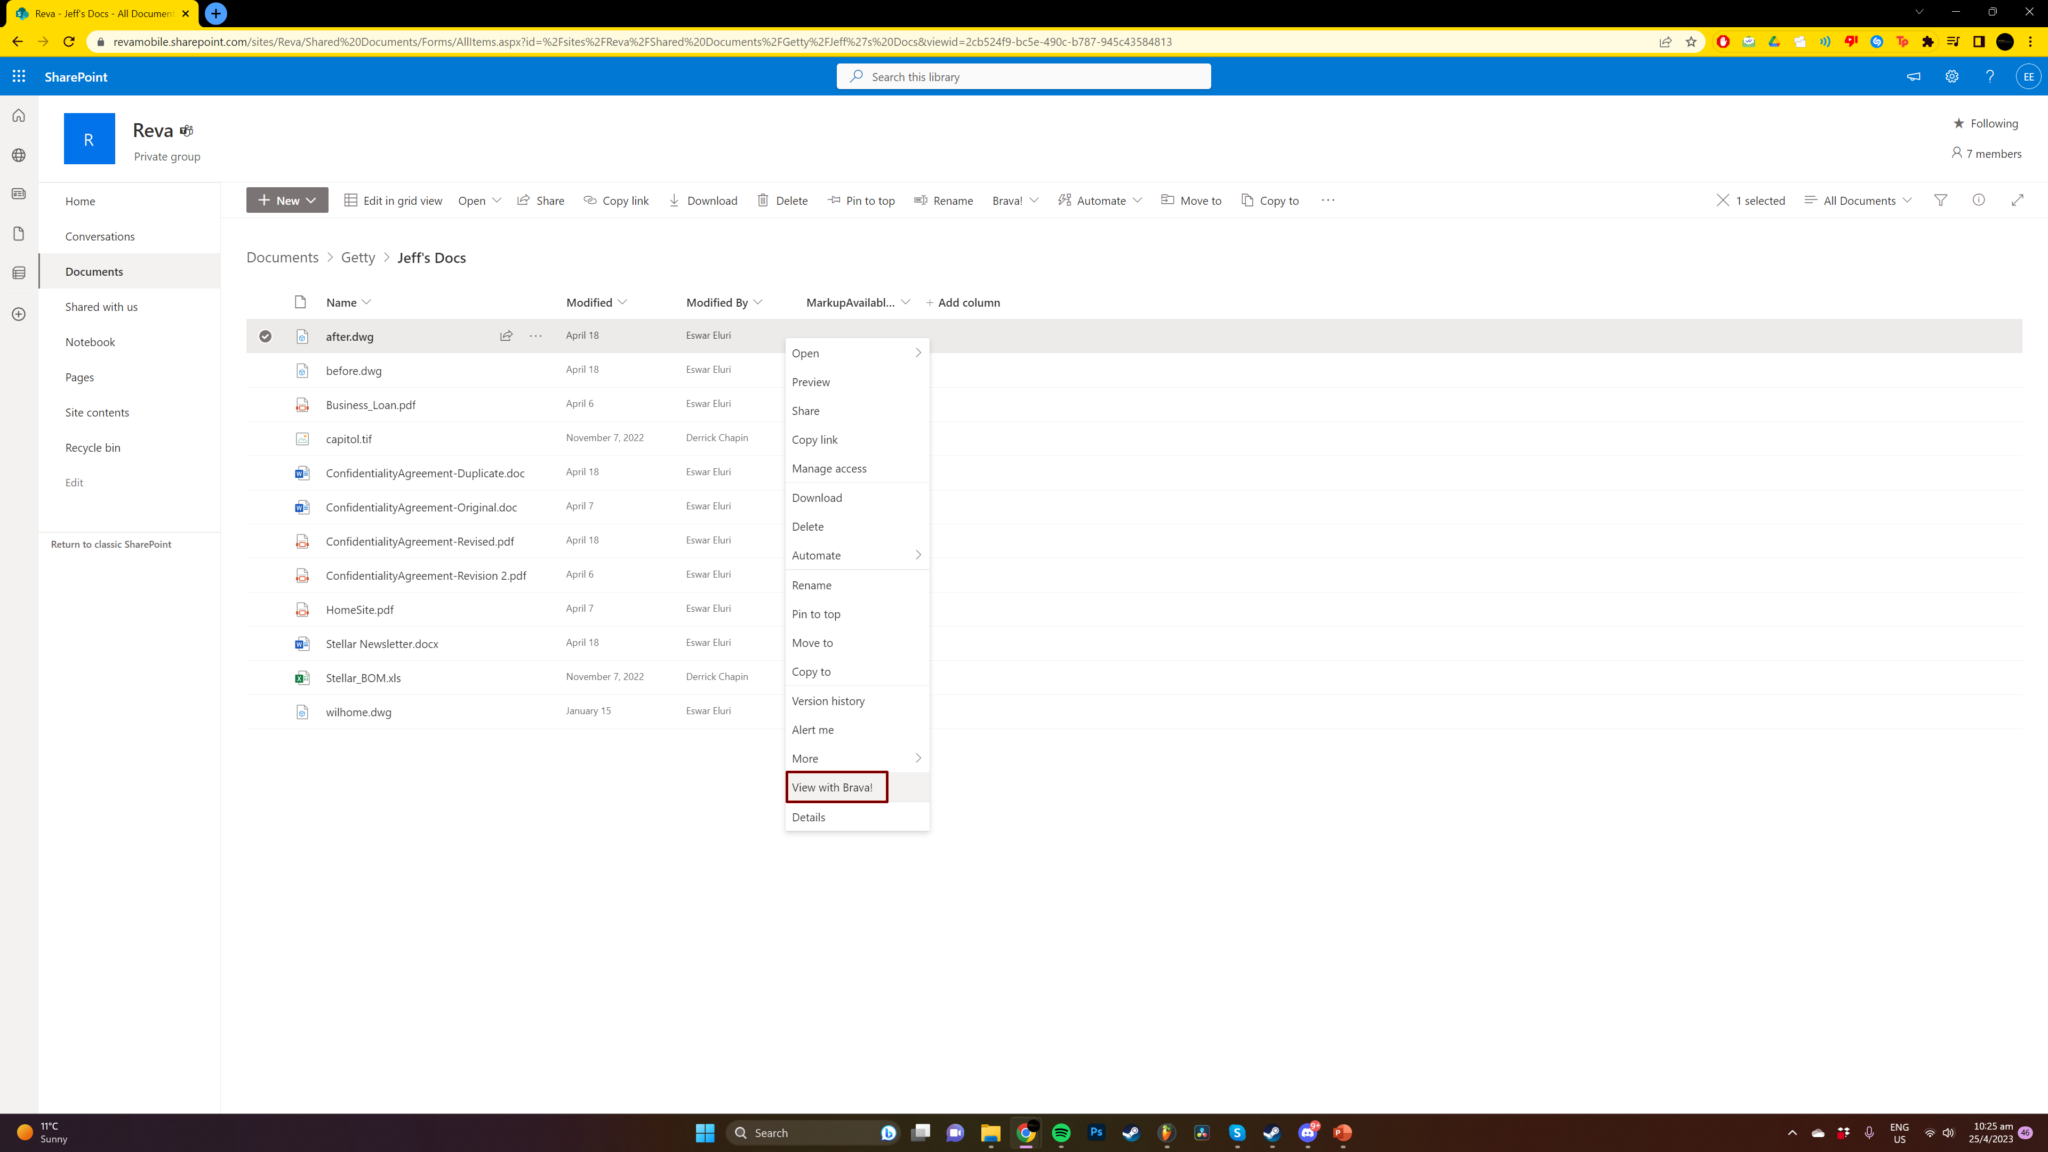This screenshot has width=2048, height=1152.
Task: Click Add column header button
Action: [962, 302]
